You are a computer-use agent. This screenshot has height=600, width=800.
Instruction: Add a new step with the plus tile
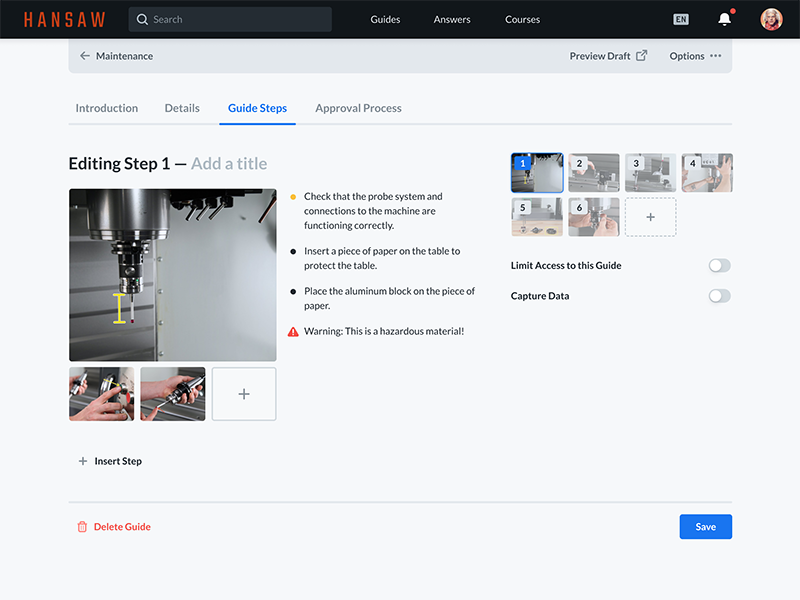650,216
